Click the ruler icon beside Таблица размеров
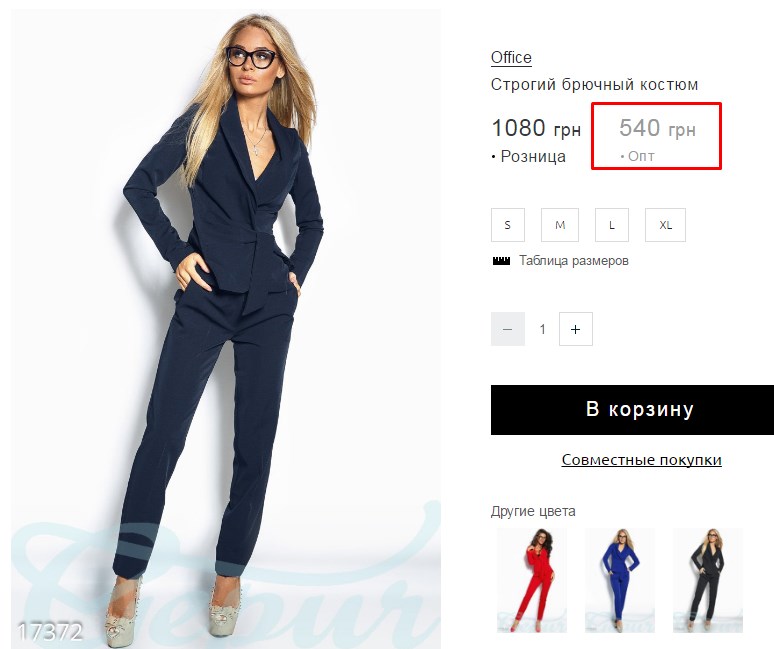This screenshot has height=649, width=774. [501, 261]
